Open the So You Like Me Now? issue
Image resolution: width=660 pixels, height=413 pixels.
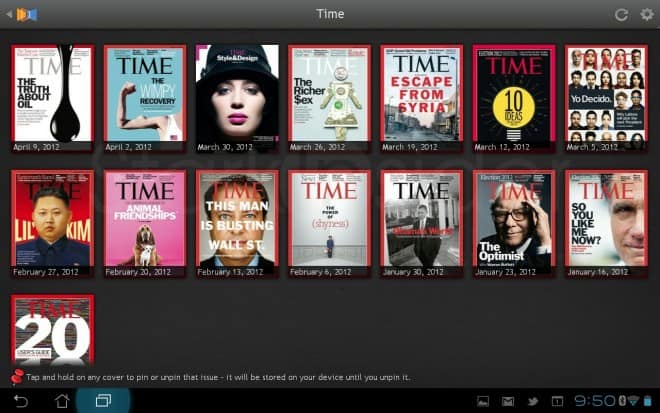click(x=606, y=219)
